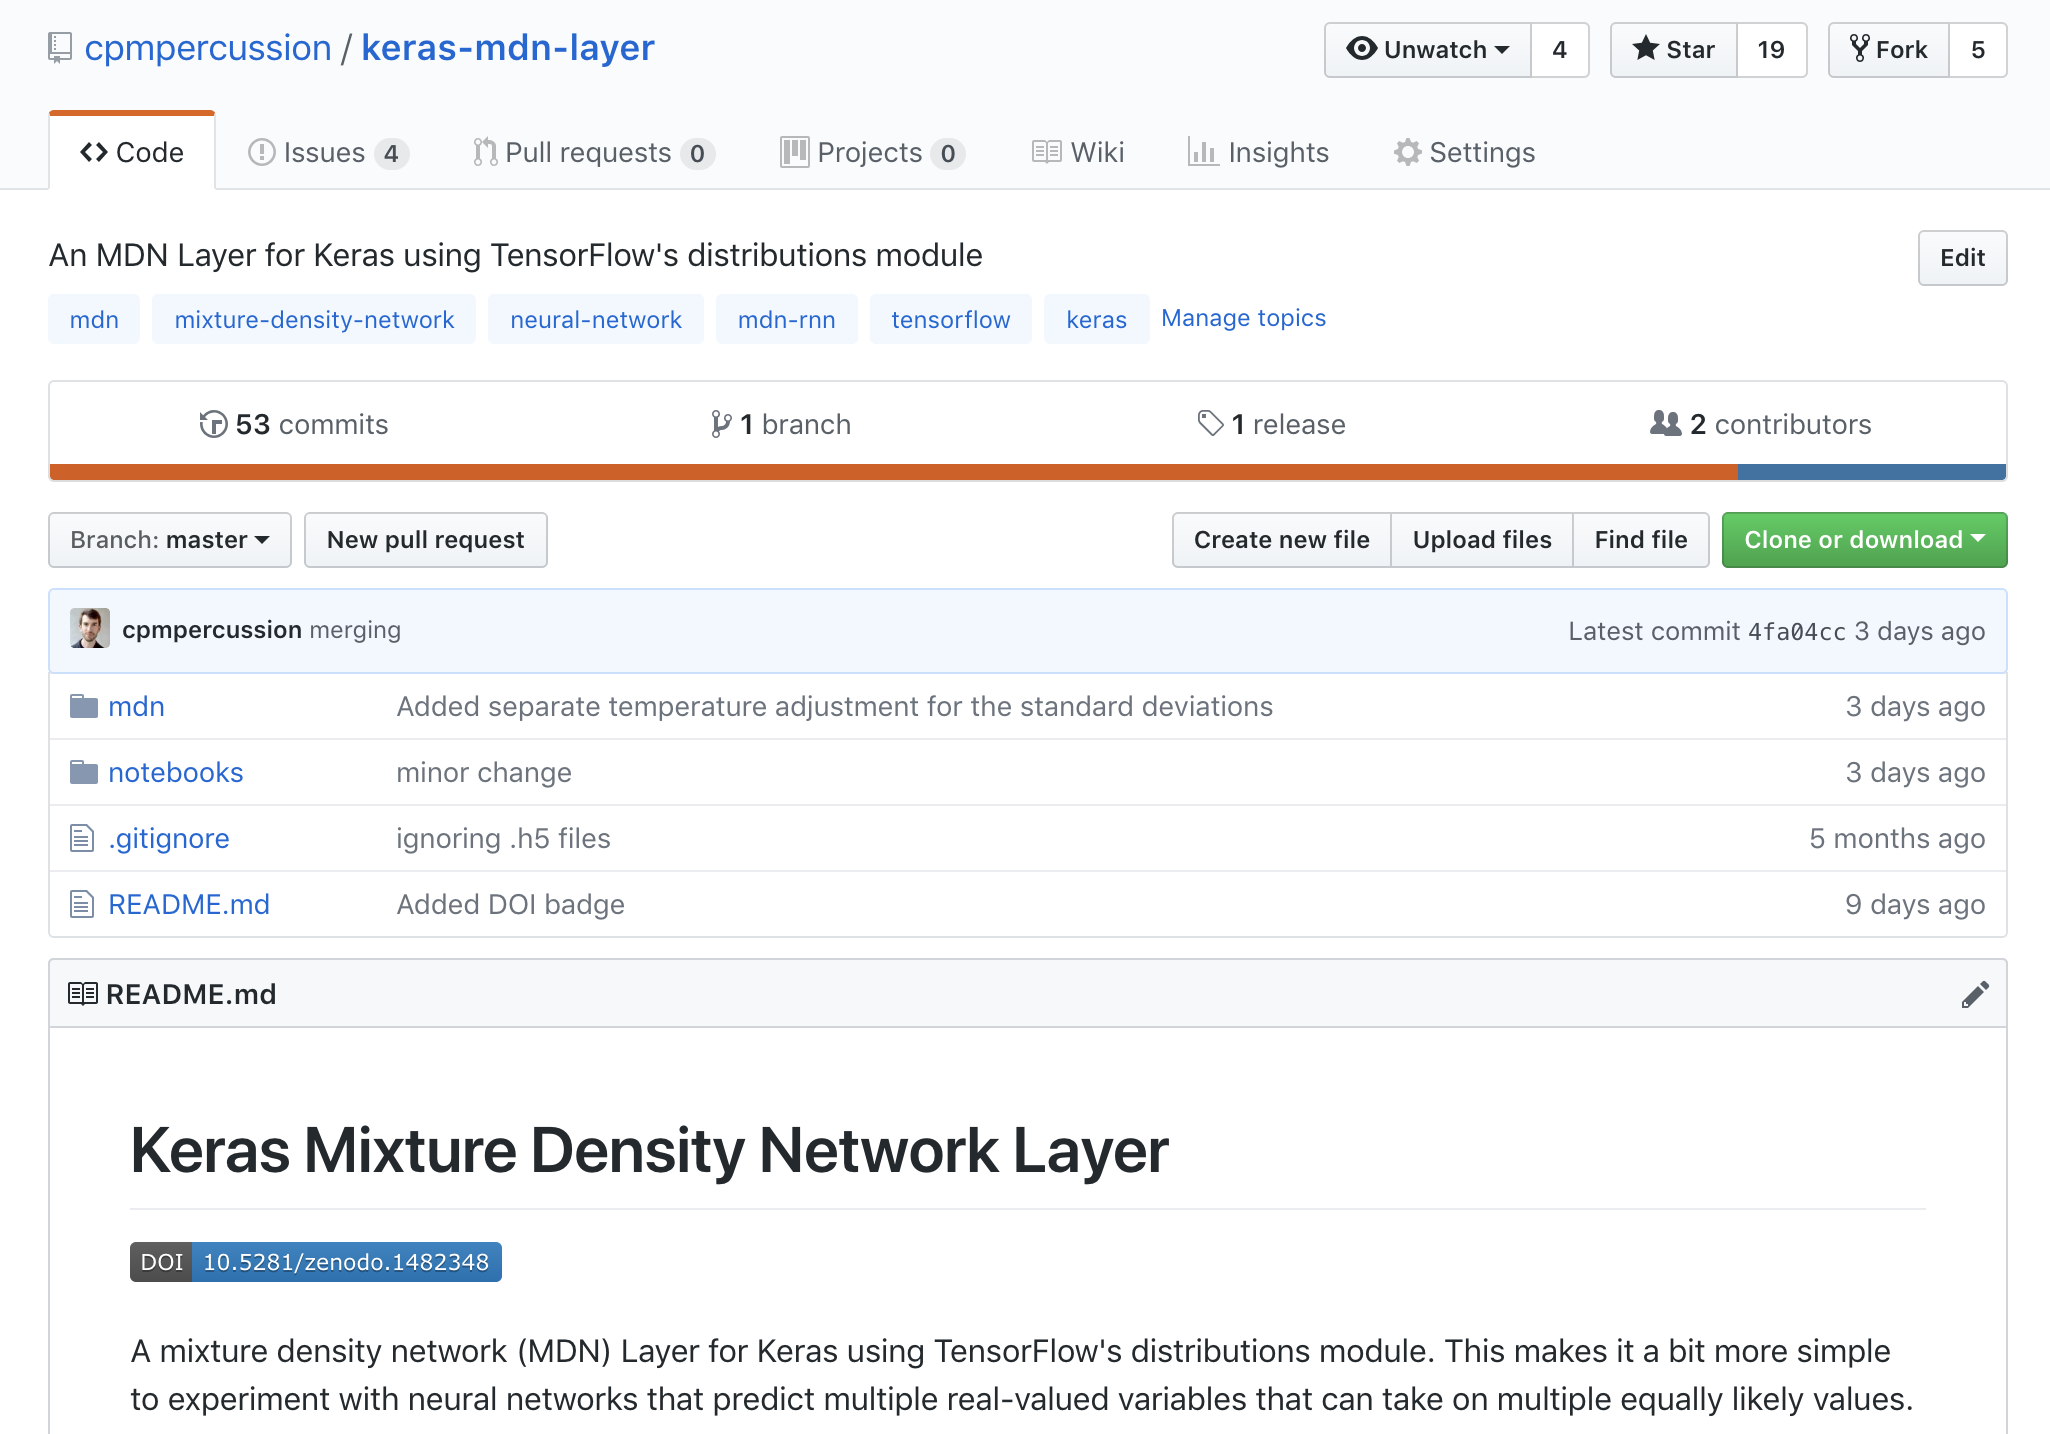This screenshot has height=1434, width=2050.
Task: Open stargazers count 19
Action: click(x=1771, y=50)
